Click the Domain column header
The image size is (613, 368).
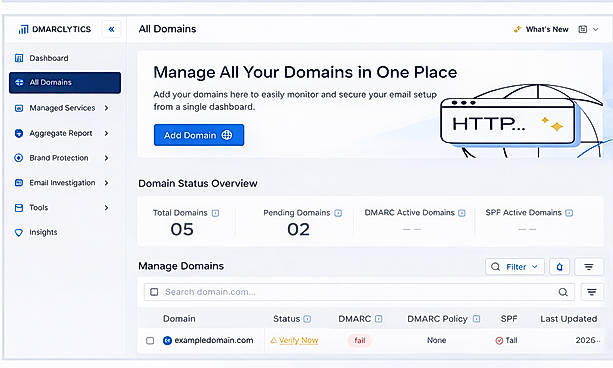(179, 319)
